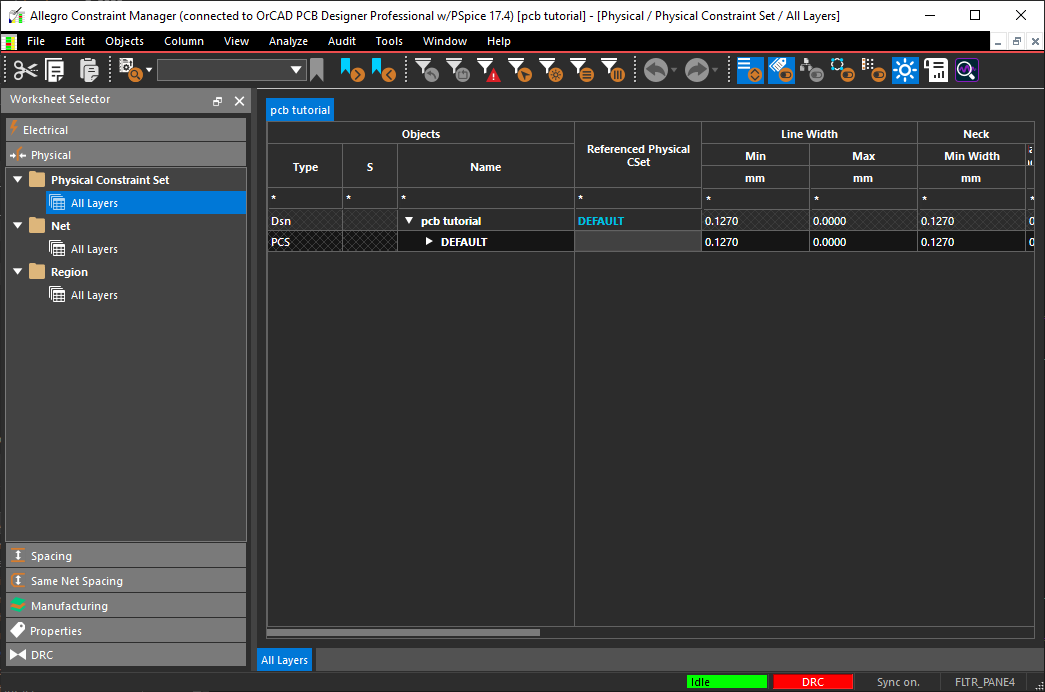
Task: Open the Spacing worksheet section
Action: coord(51,556)
